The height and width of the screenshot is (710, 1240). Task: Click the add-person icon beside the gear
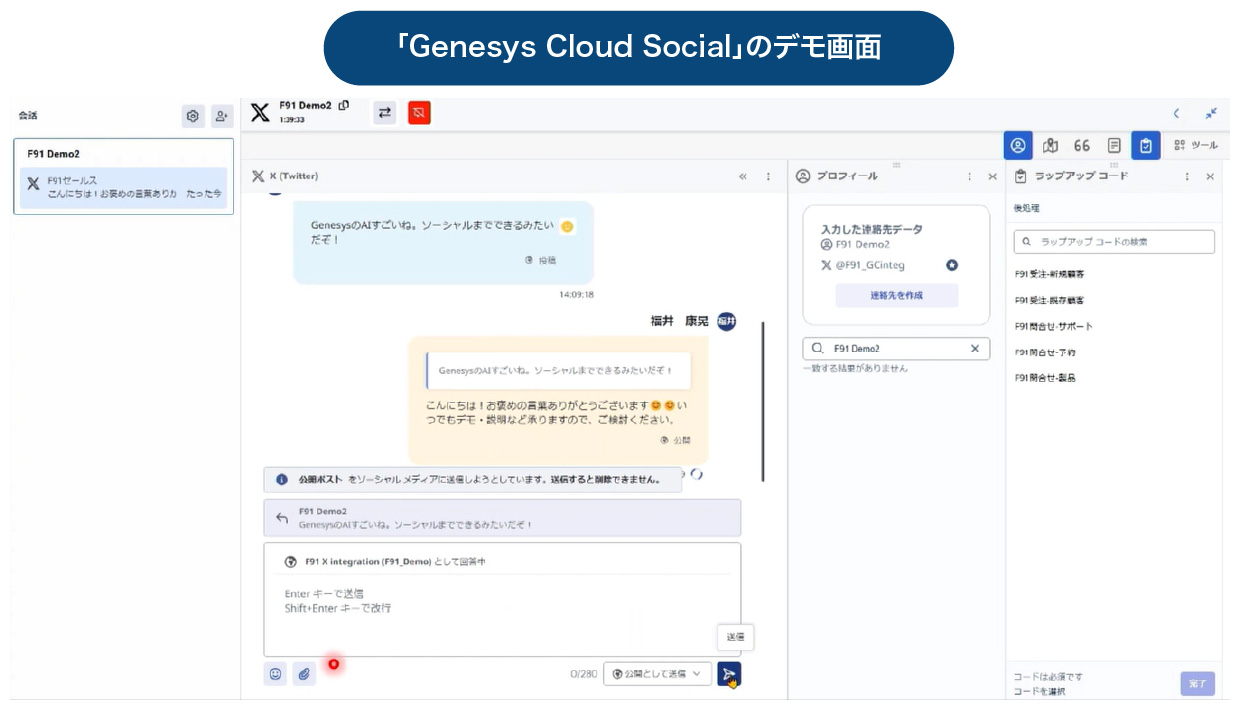point(221,116)
